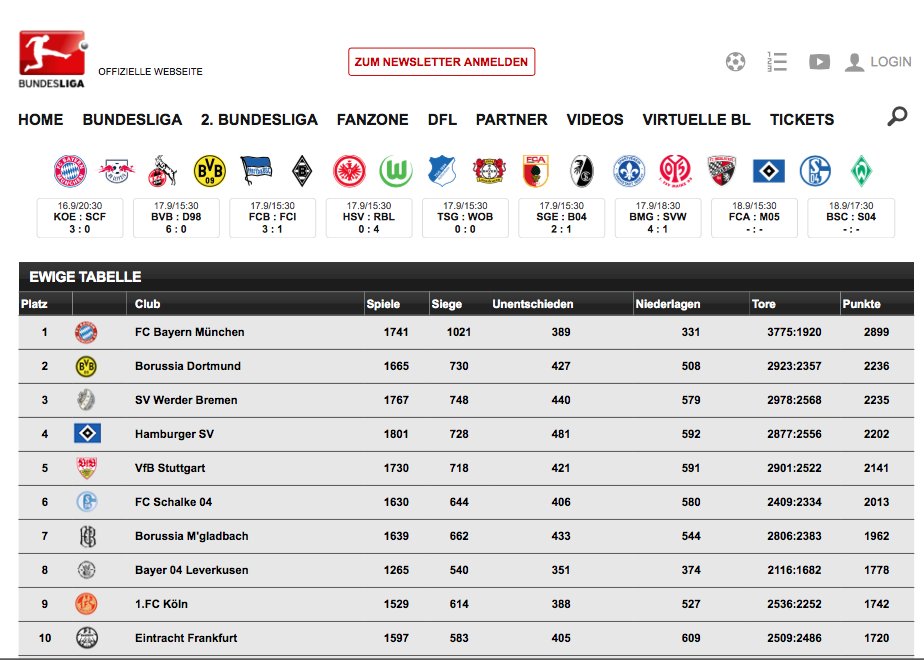
Task: Click the Spiele column header
Action: click(382, 304)
